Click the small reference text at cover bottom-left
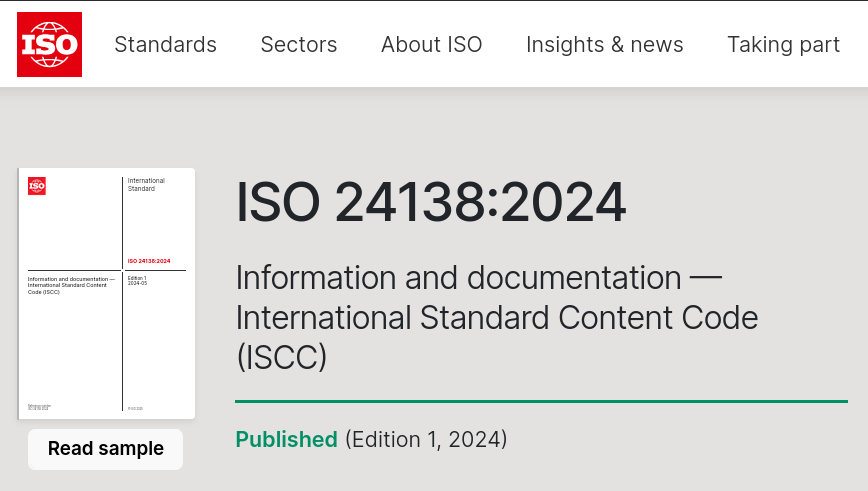The image size is (868, 491). point(39,407)
